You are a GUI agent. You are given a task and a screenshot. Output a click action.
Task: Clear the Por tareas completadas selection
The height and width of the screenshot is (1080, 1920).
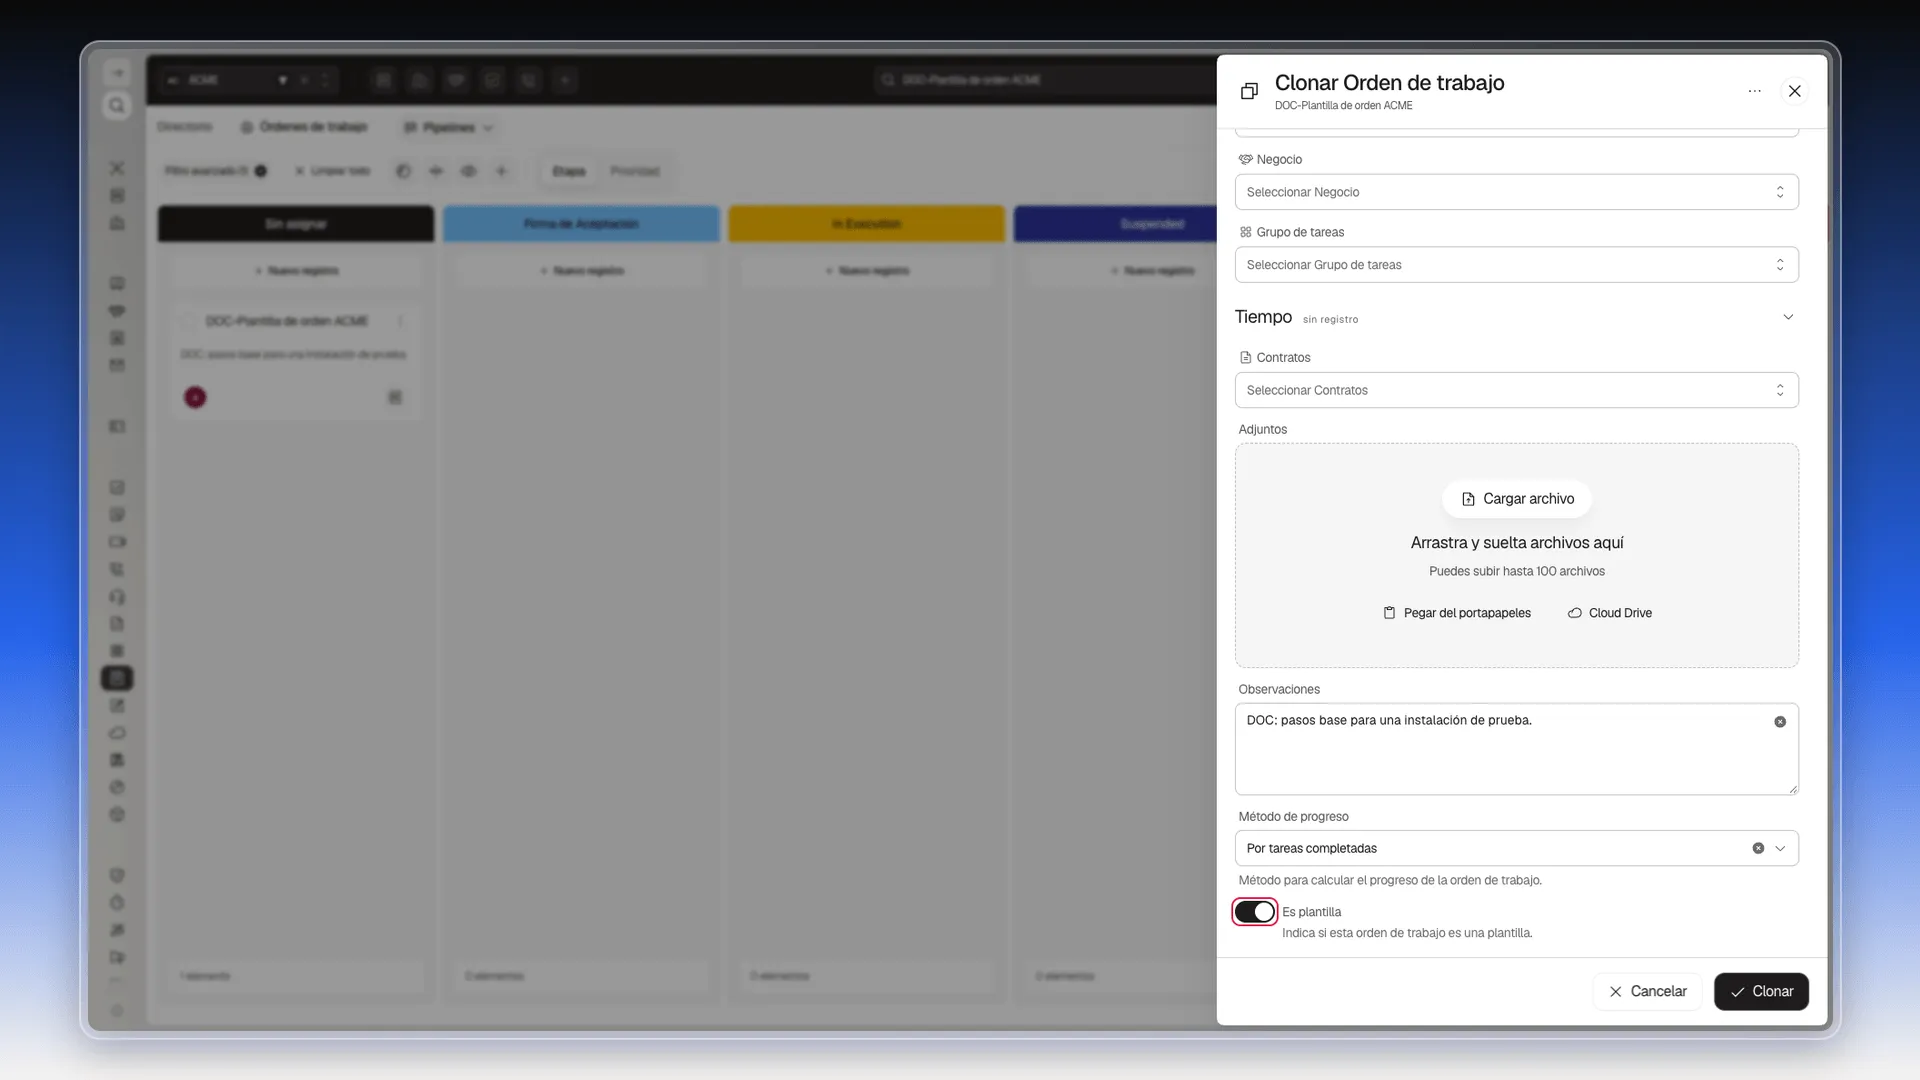click(x=1758, y=848)
